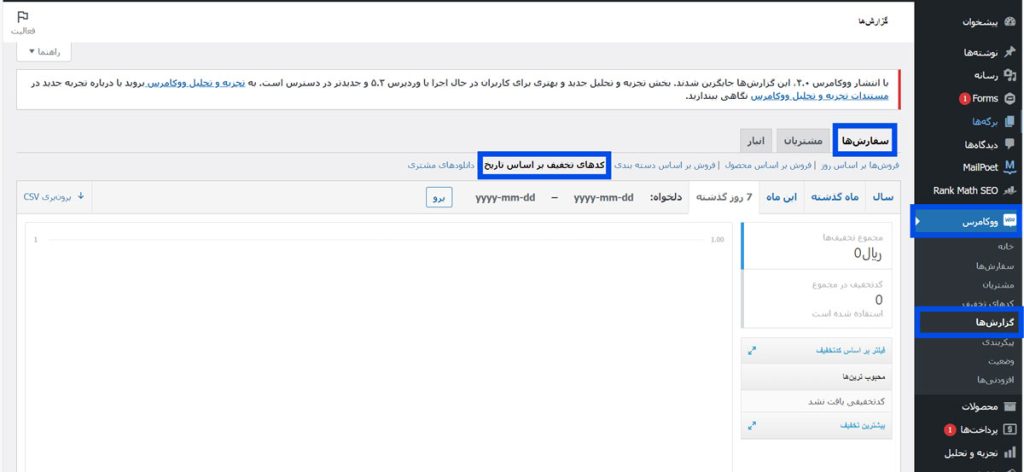Image resolution: width=1024 pixels, height=472 pixels.
Task: Click the فعالیت flag icon
Action: point(23,16)
